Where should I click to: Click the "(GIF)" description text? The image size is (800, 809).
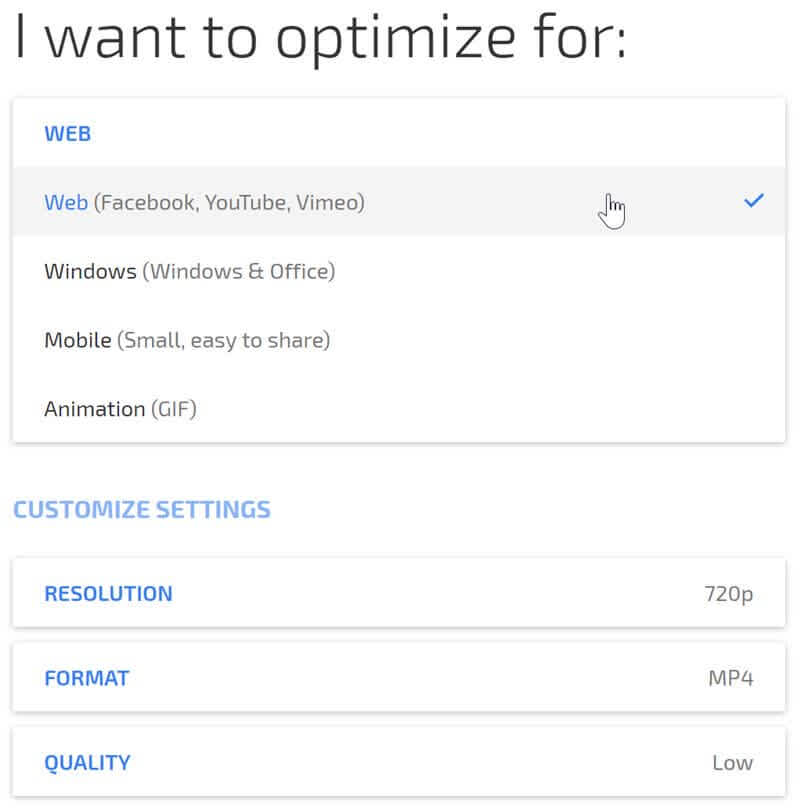(x=173, y=409)
